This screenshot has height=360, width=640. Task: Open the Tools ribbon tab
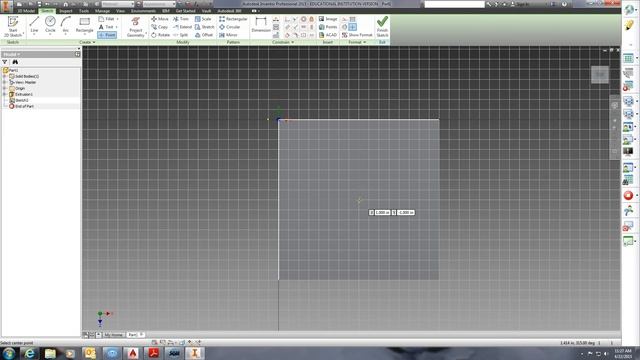pyautogui.click(x=84, y=11)
